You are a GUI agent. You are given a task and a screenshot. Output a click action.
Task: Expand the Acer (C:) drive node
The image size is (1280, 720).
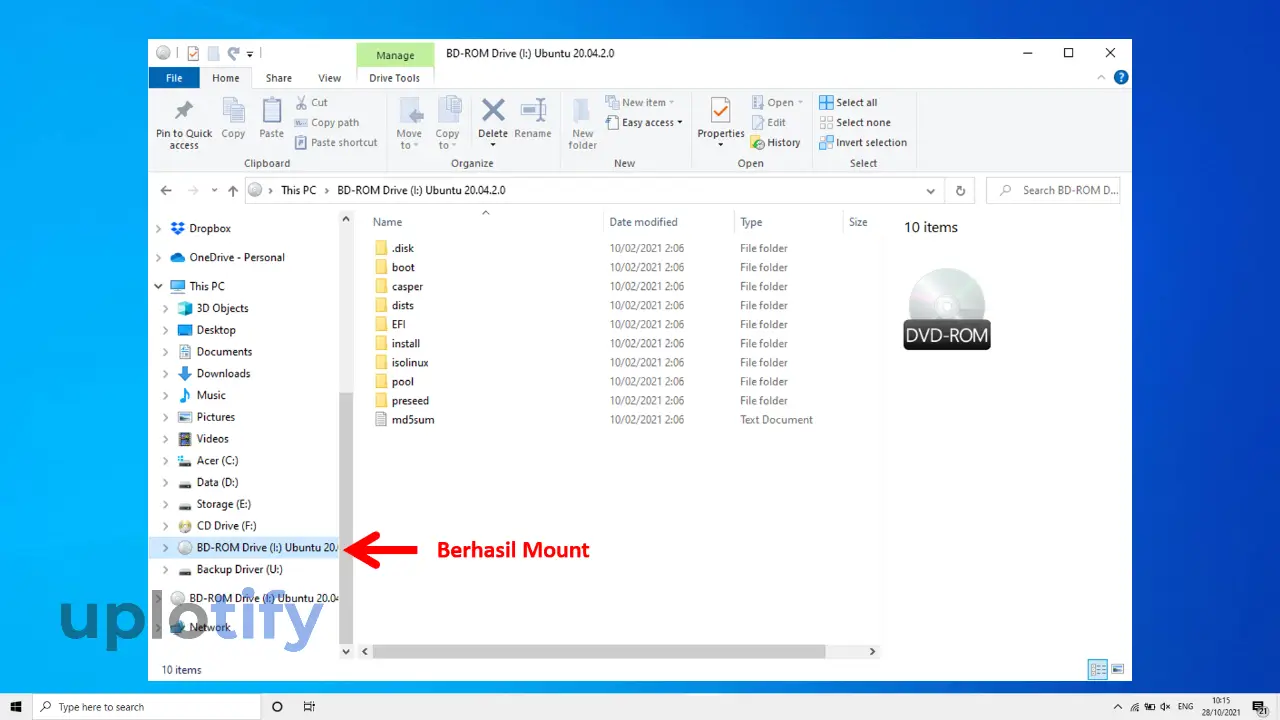(x=166, y=461)
